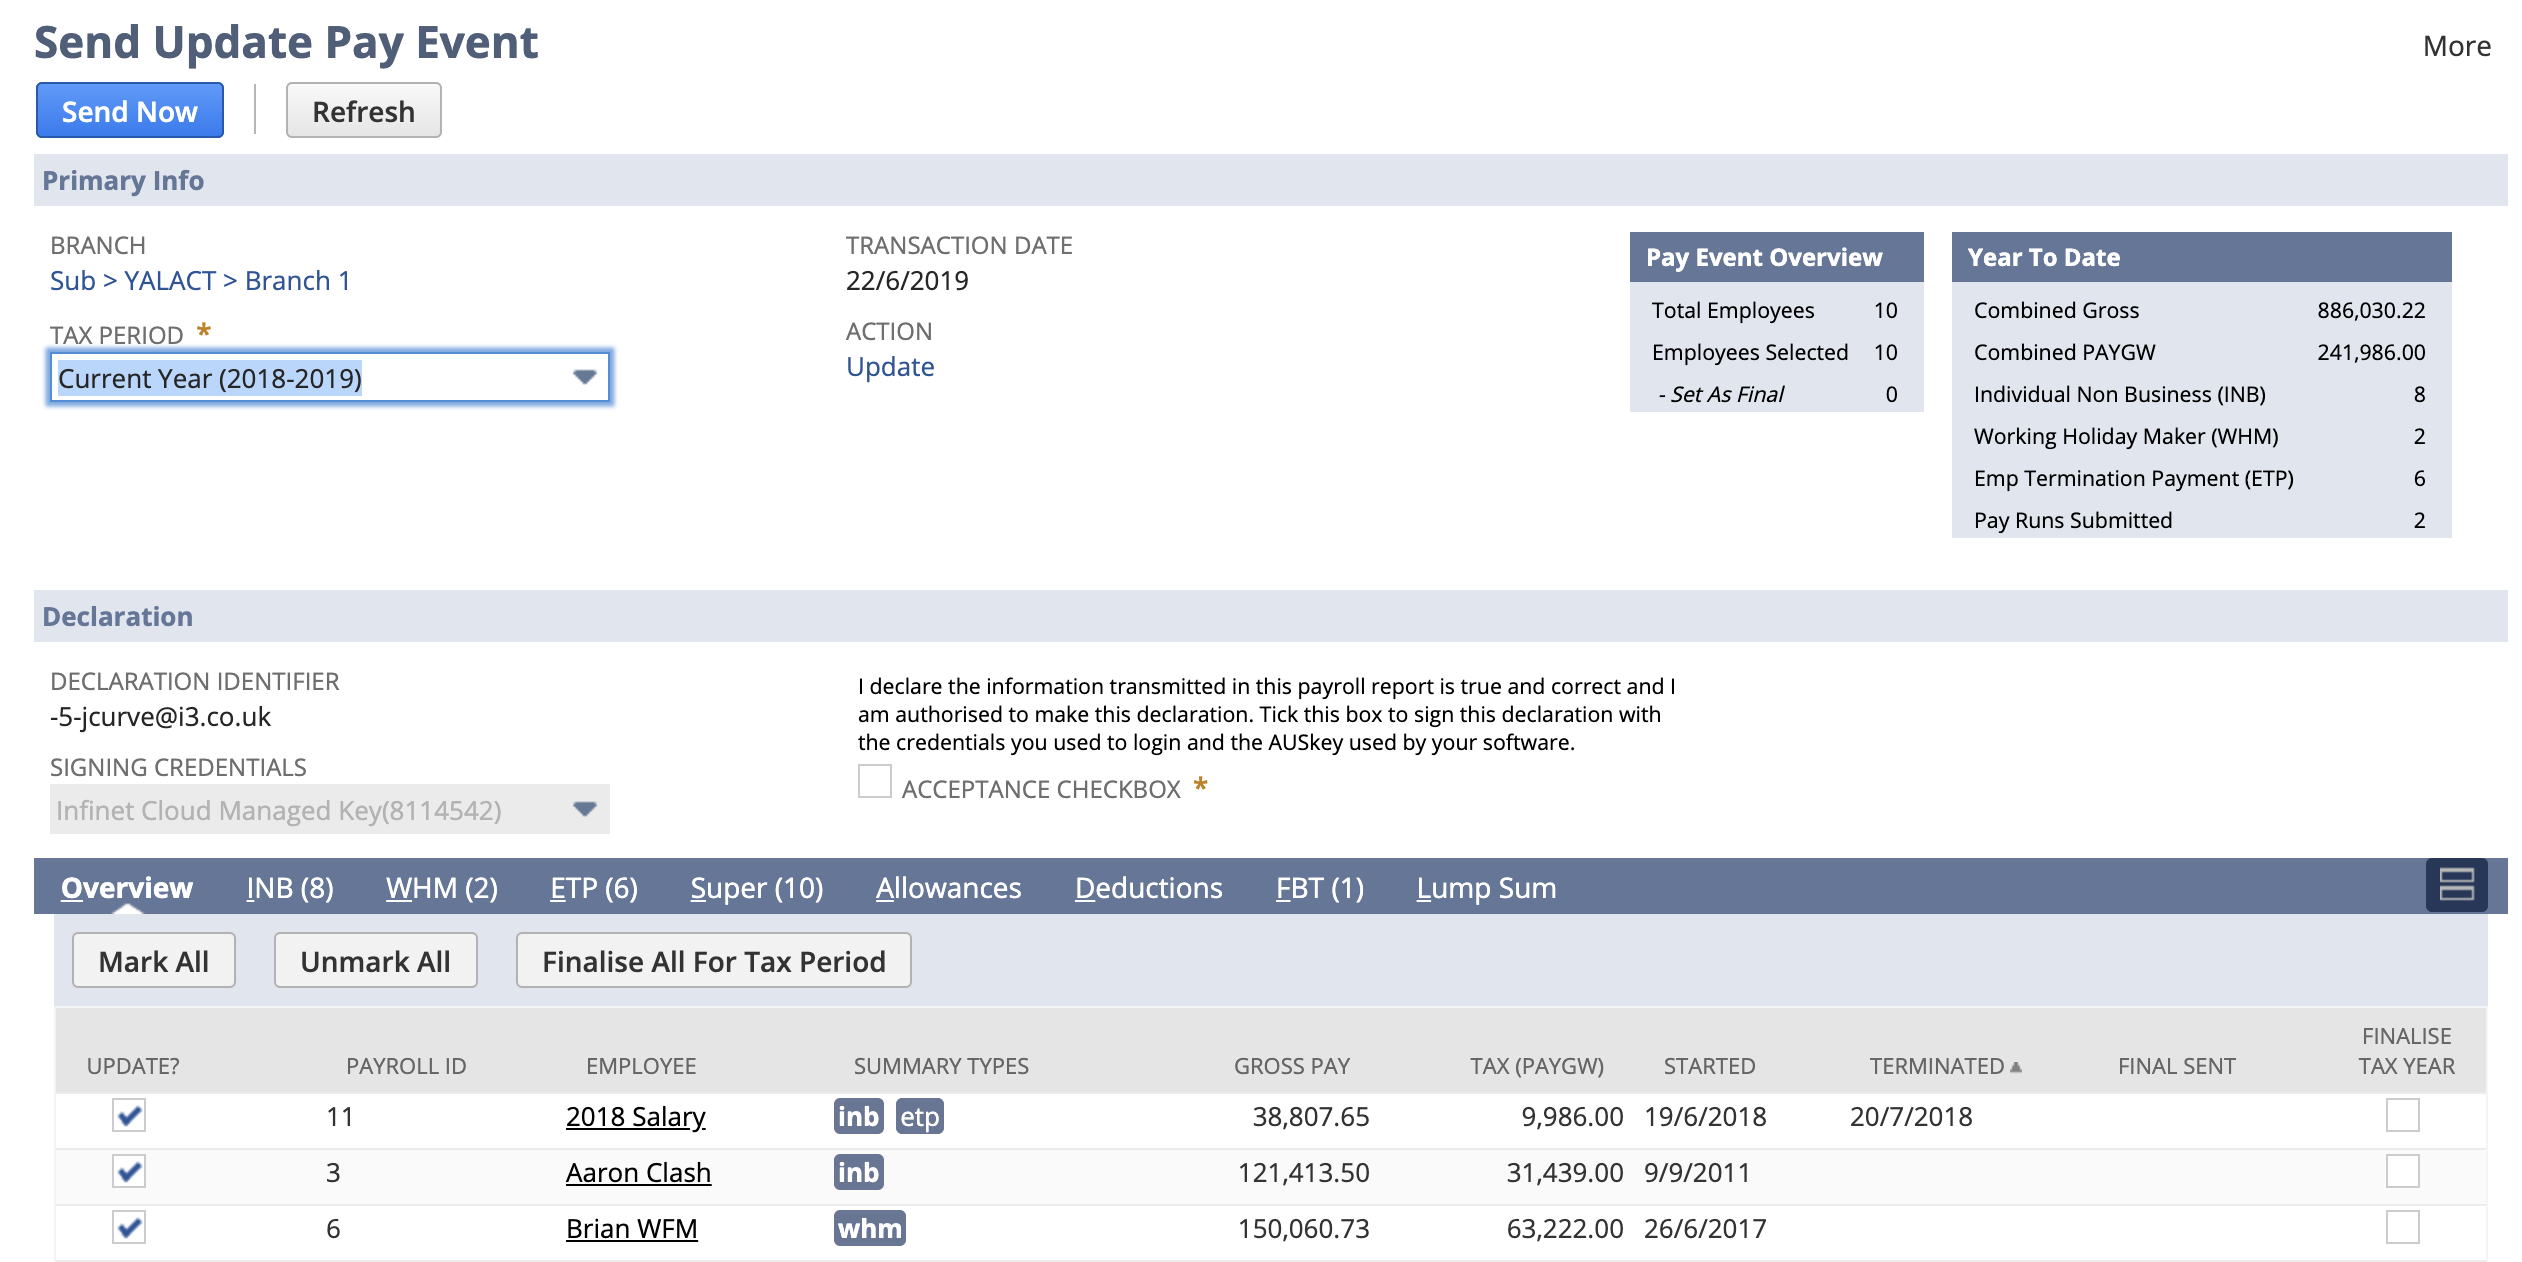Click the whm badge on Brian WFM row
Screen dimensions: 2522x1262
(869, 1228)
